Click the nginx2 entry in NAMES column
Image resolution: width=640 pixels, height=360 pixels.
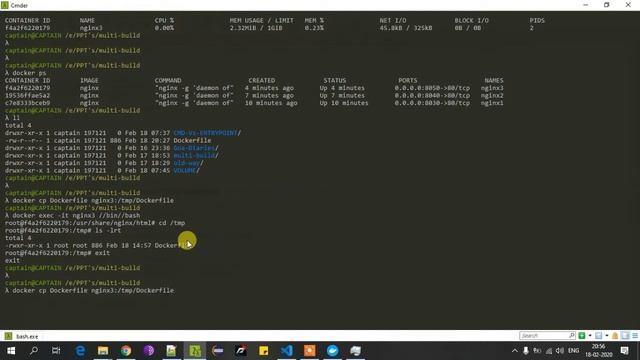coord(492,96)
